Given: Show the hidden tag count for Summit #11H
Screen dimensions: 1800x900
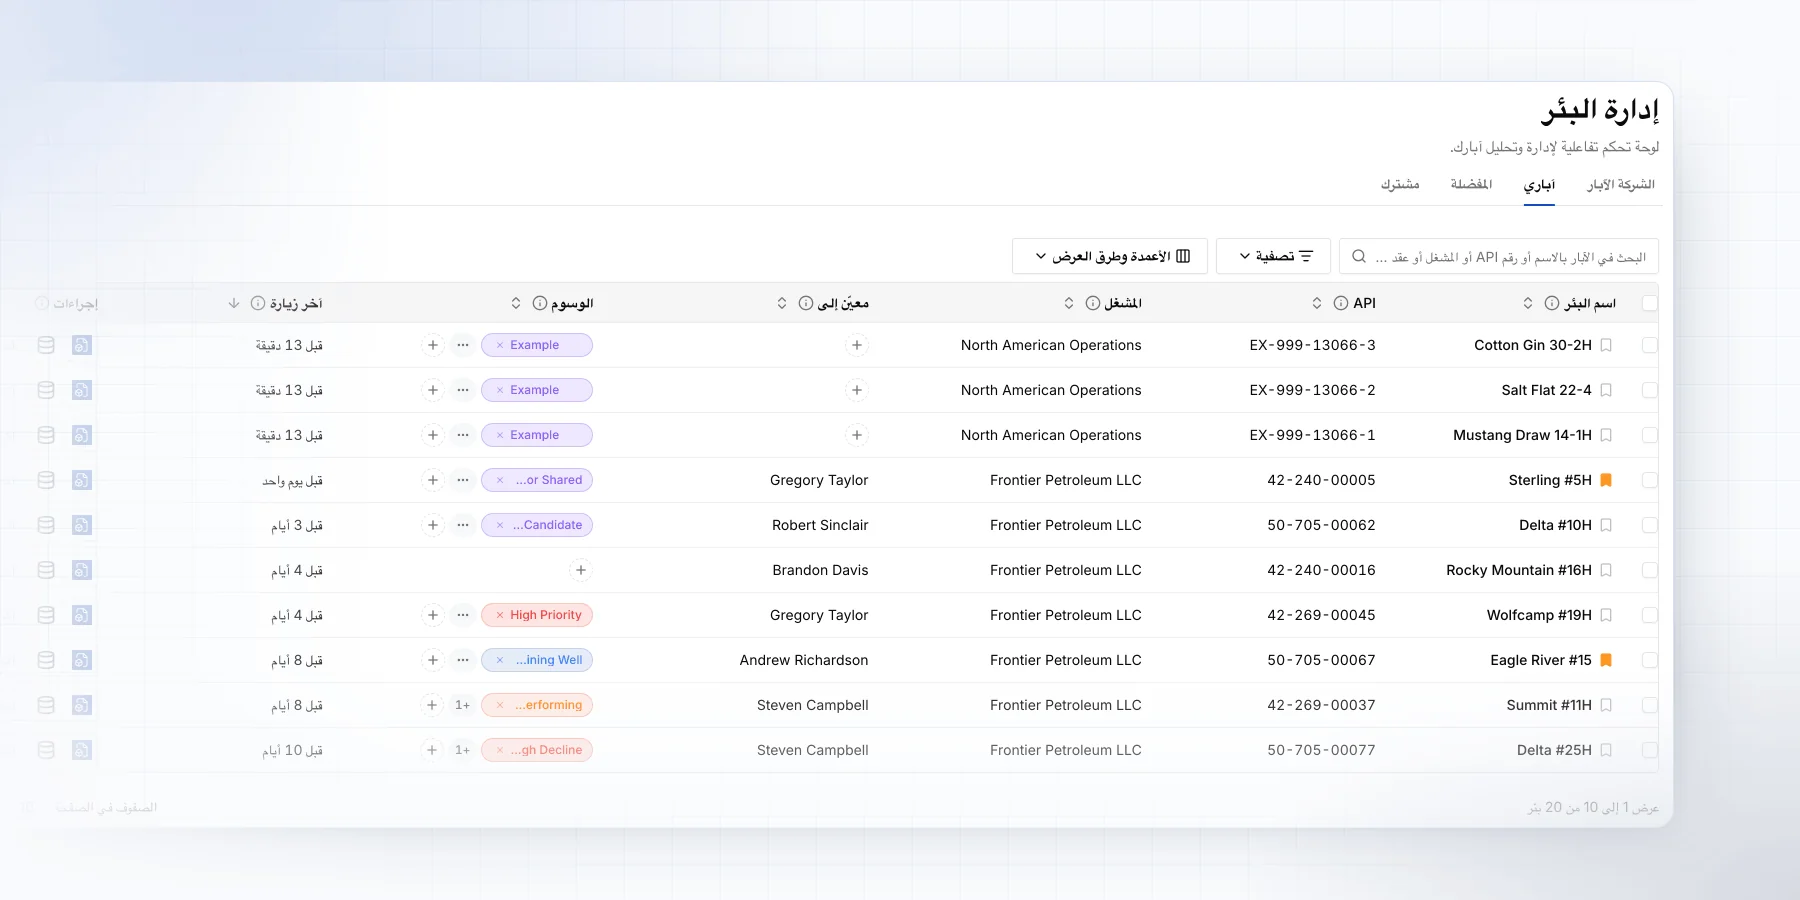Looking at the screenshot, I should tap(462, 705).
